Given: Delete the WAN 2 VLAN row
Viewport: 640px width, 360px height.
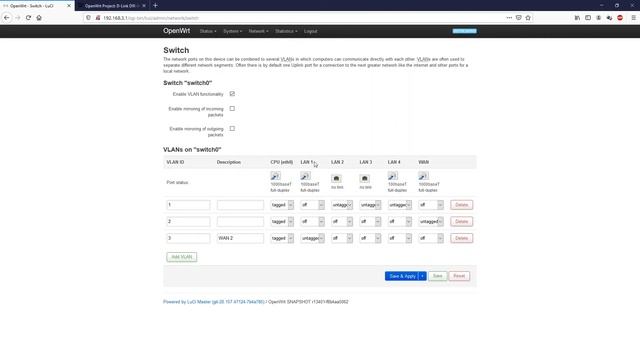Looking at the screenshot, I should point(462,238).
